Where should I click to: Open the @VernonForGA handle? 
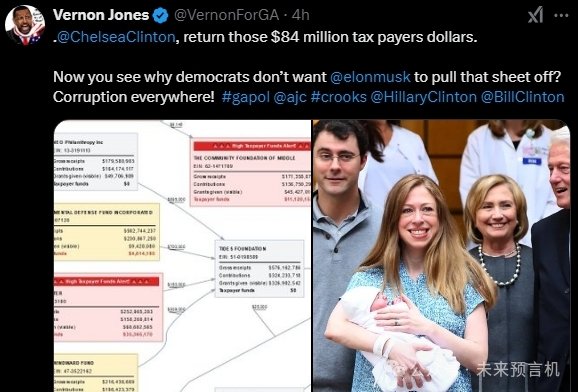226,15
